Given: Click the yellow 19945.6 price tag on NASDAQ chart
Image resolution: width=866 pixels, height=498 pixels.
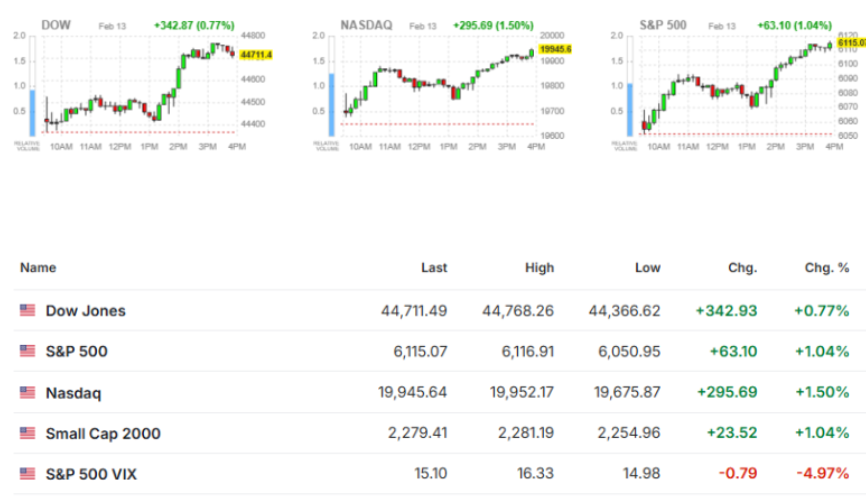Looking at the screenshot, I should (x=555, y=49).
